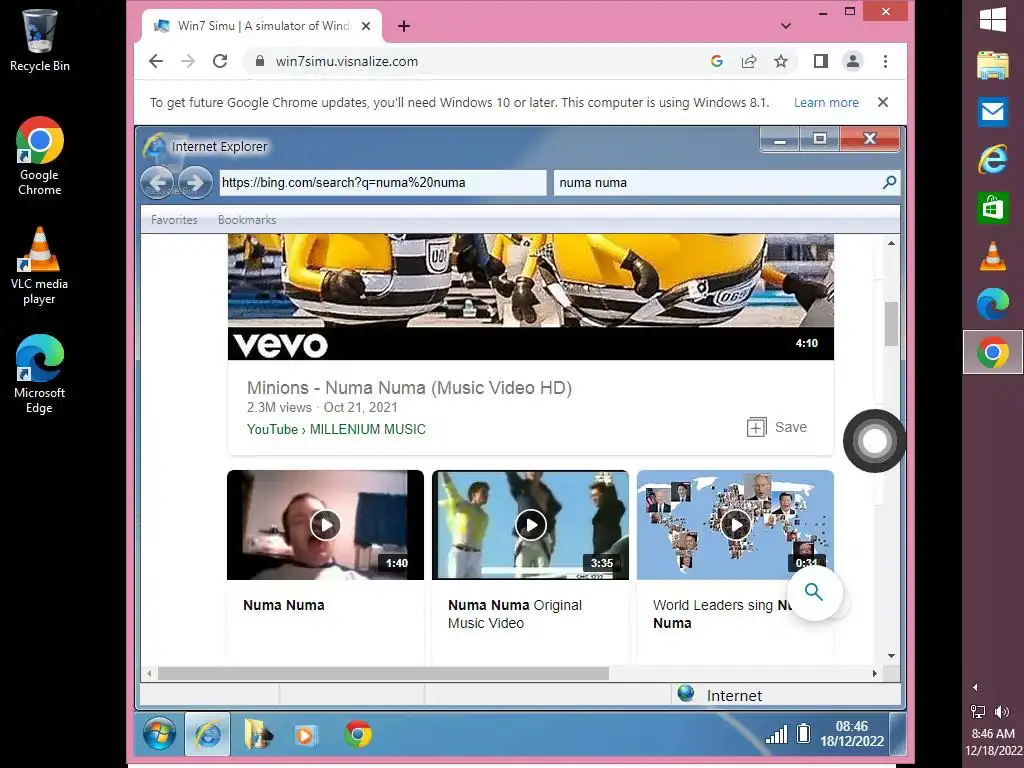Click the horizontal scrollbar thumb
1024x768 pixels.
(383, 673)
